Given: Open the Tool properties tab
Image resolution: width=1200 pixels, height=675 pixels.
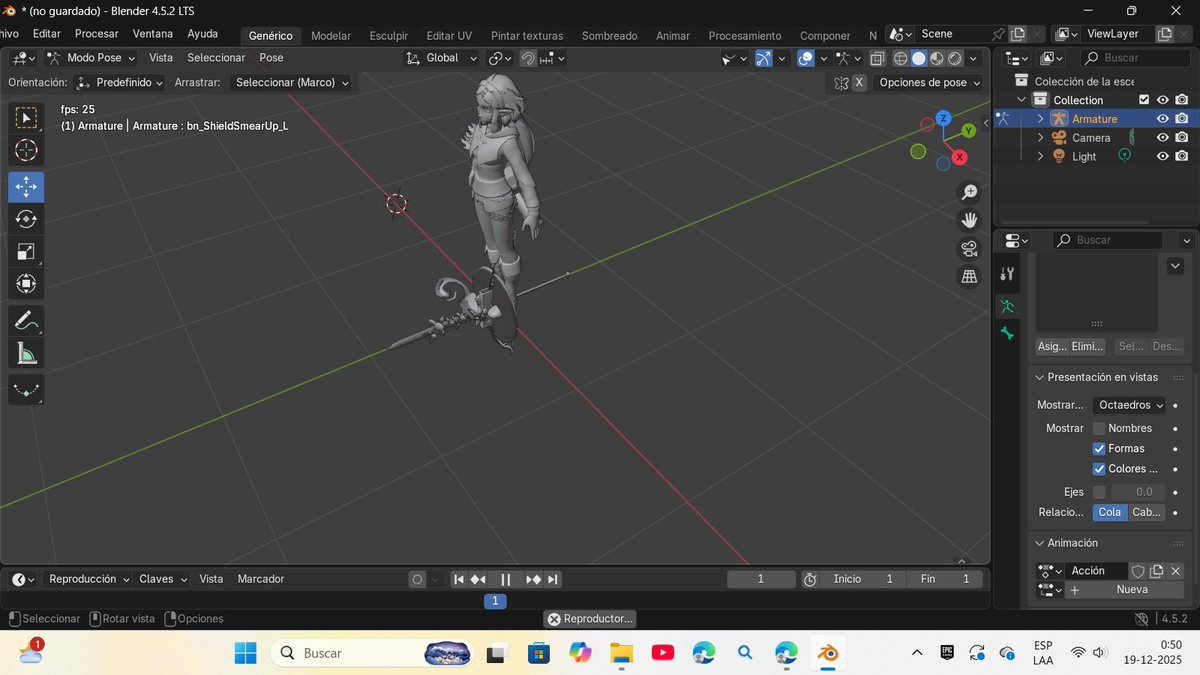Looking at the screenshot, I should [x=1007, y=273].
